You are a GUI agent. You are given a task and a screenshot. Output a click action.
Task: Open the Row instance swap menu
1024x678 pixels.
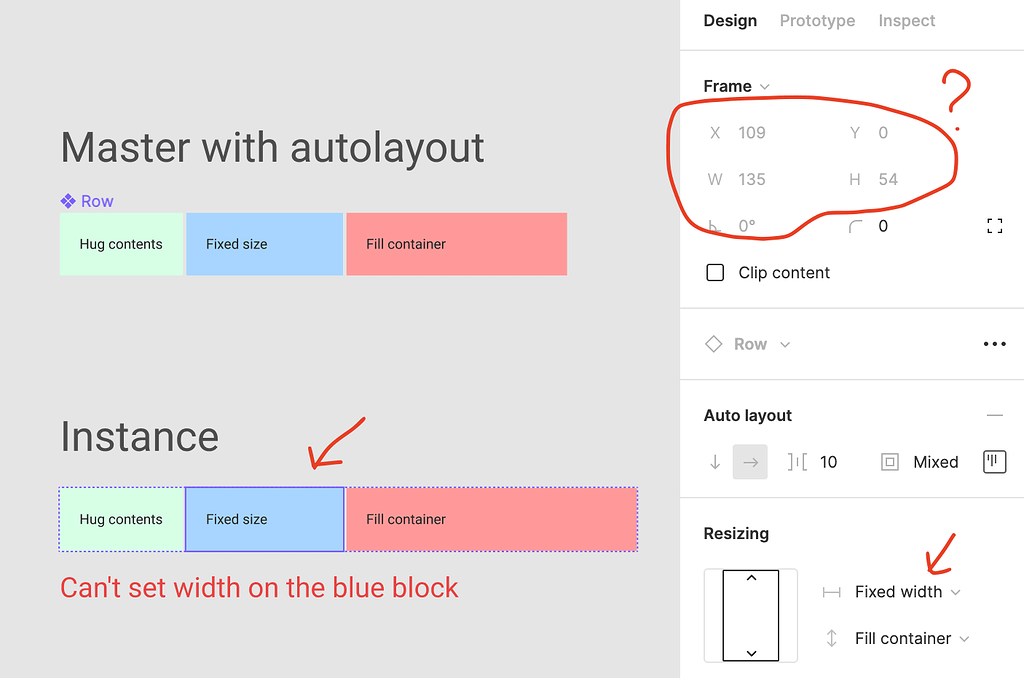pos(761,344)
